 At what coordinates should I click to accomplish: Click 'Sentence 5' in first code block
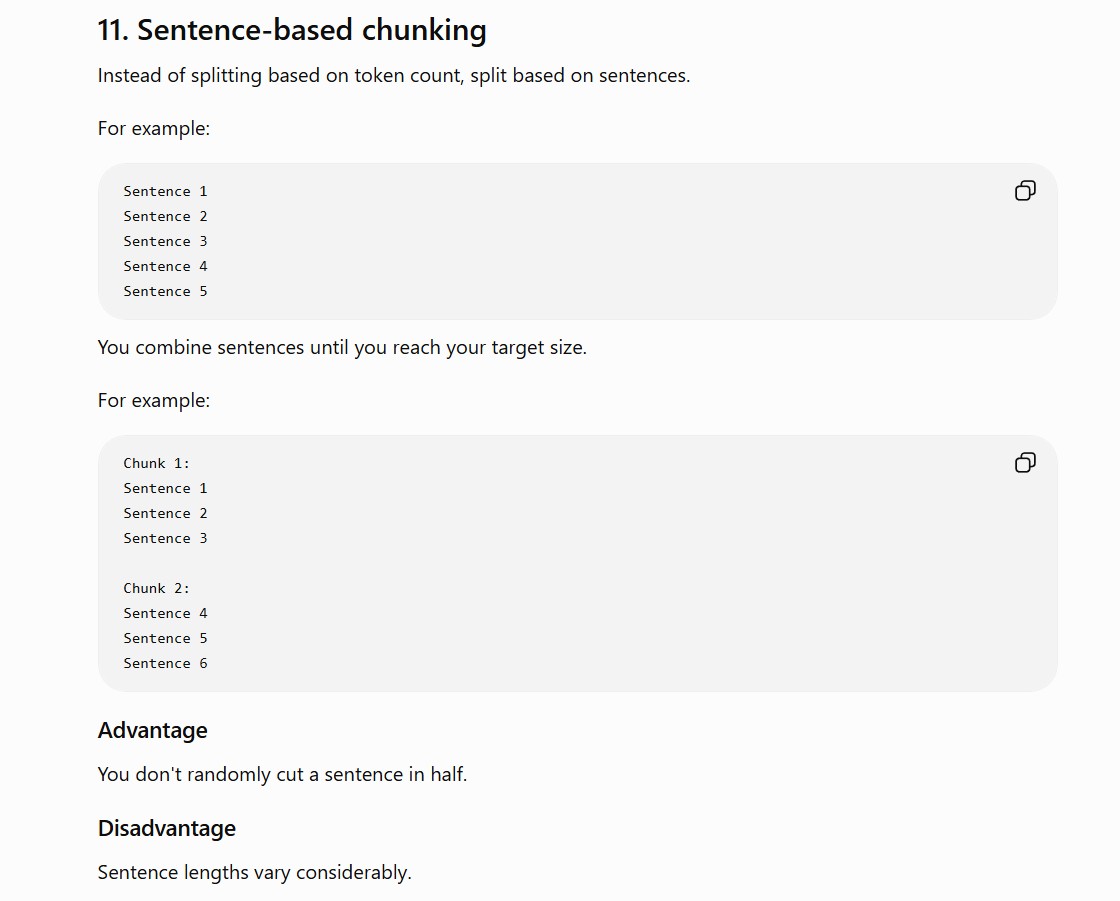coord(165,292)
